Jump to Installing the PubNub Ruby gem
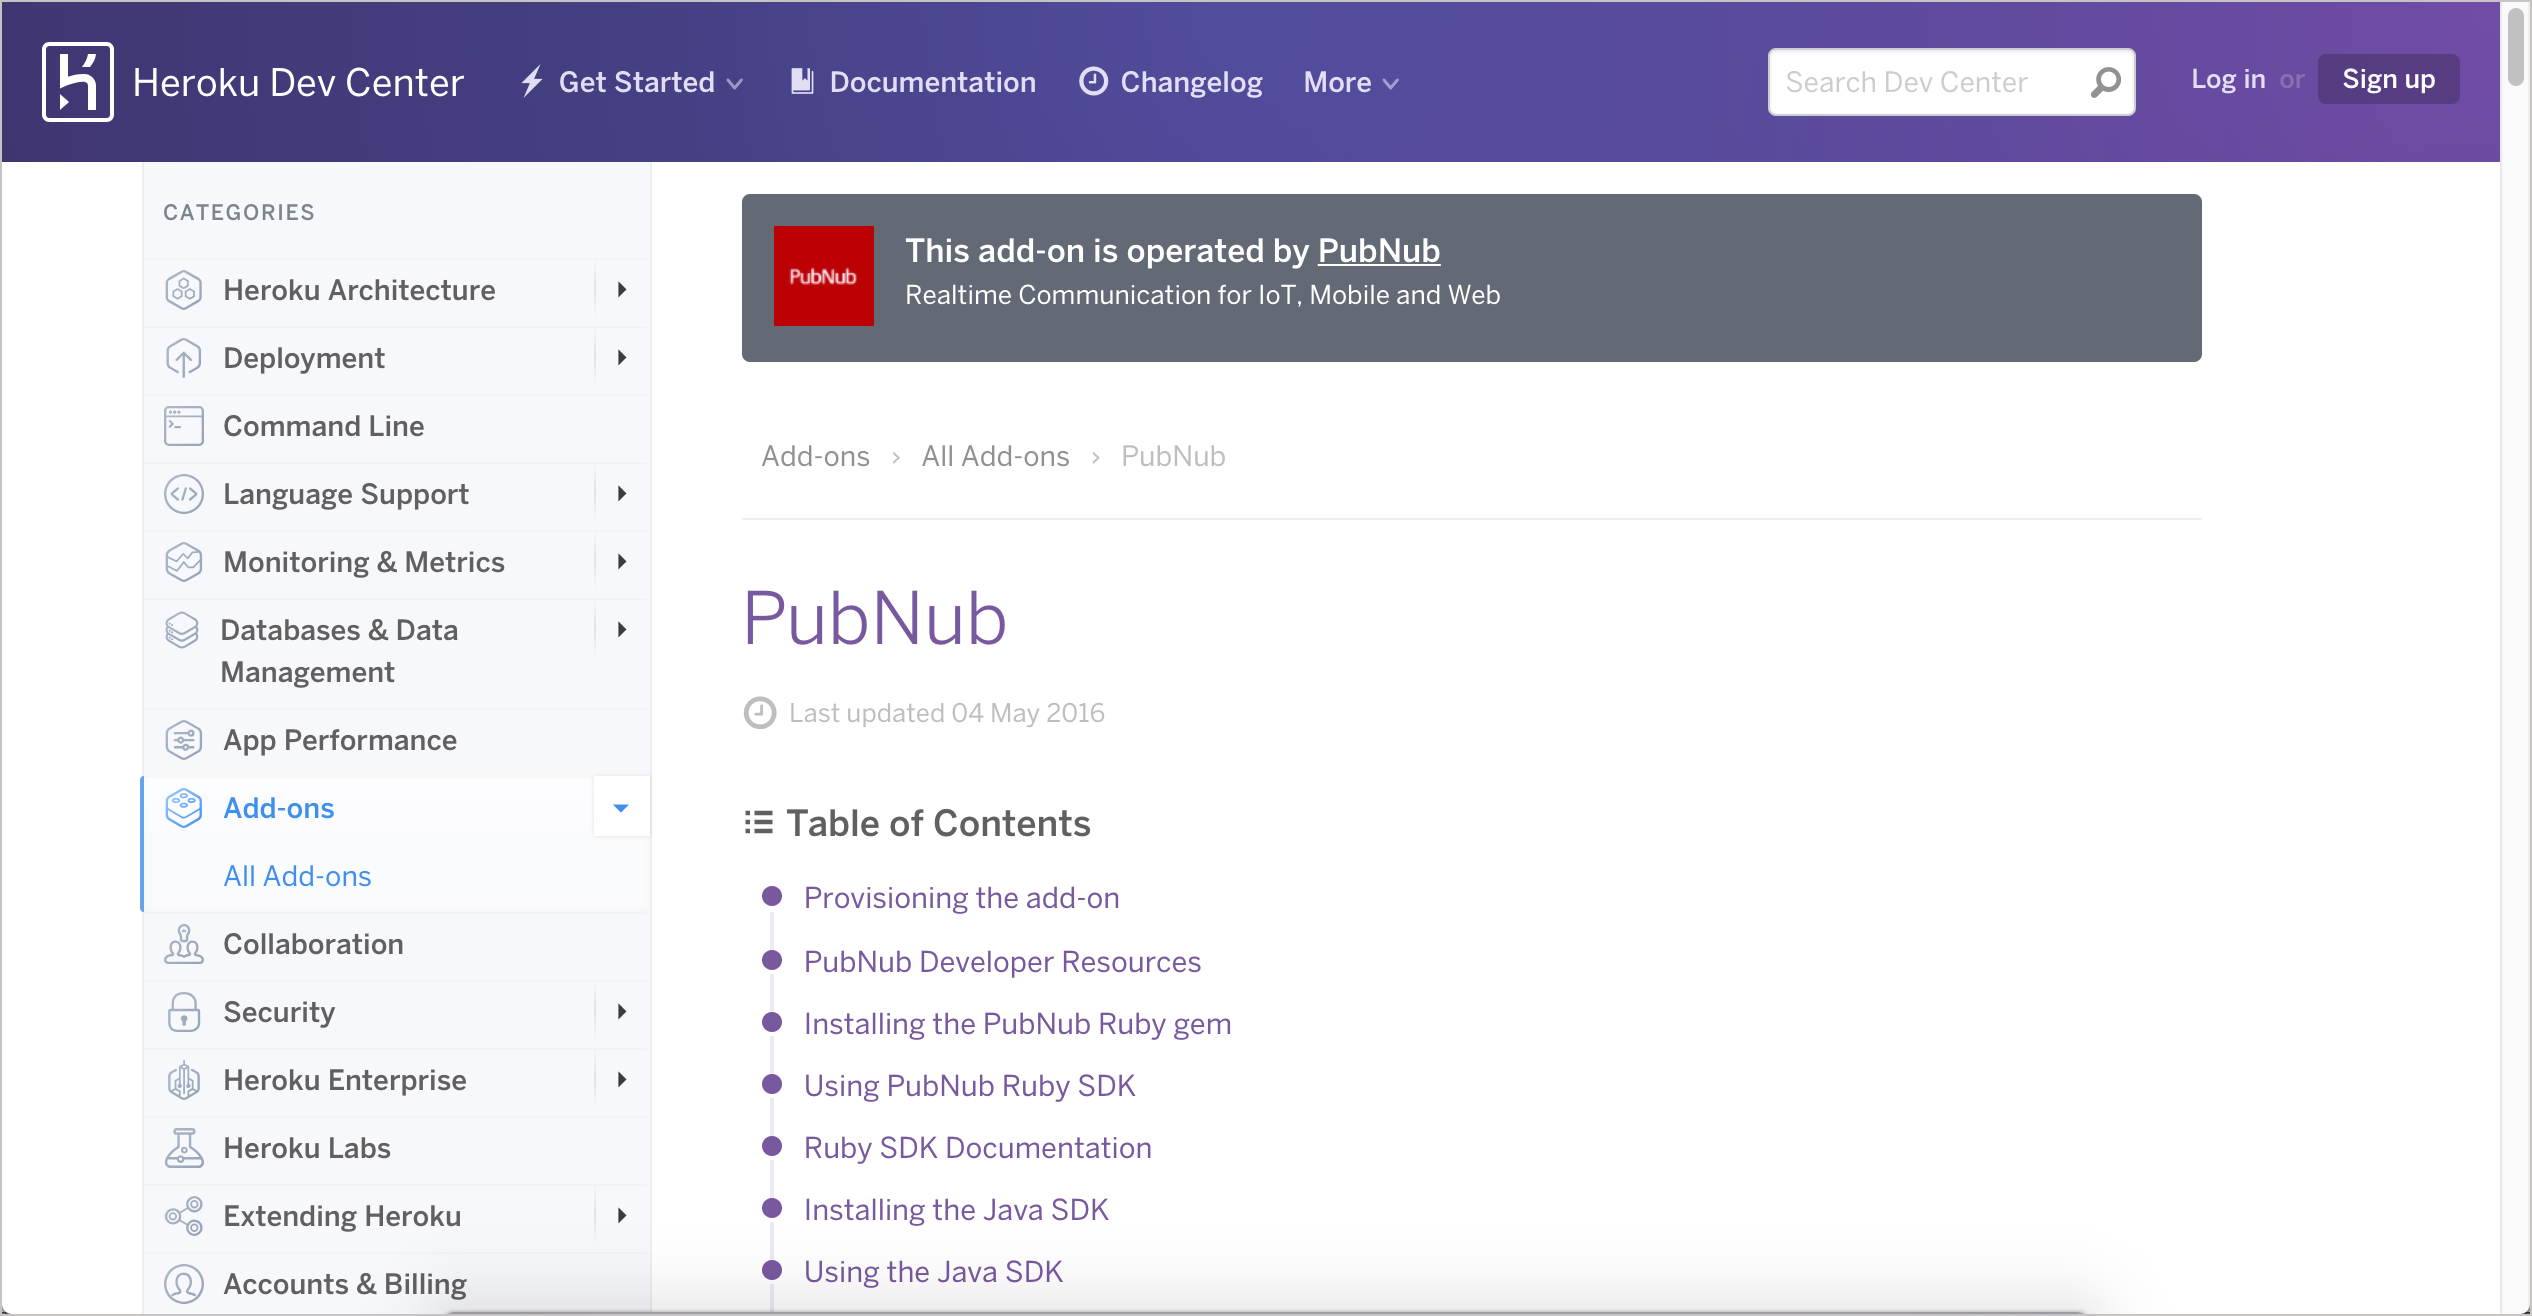 1017,1023
